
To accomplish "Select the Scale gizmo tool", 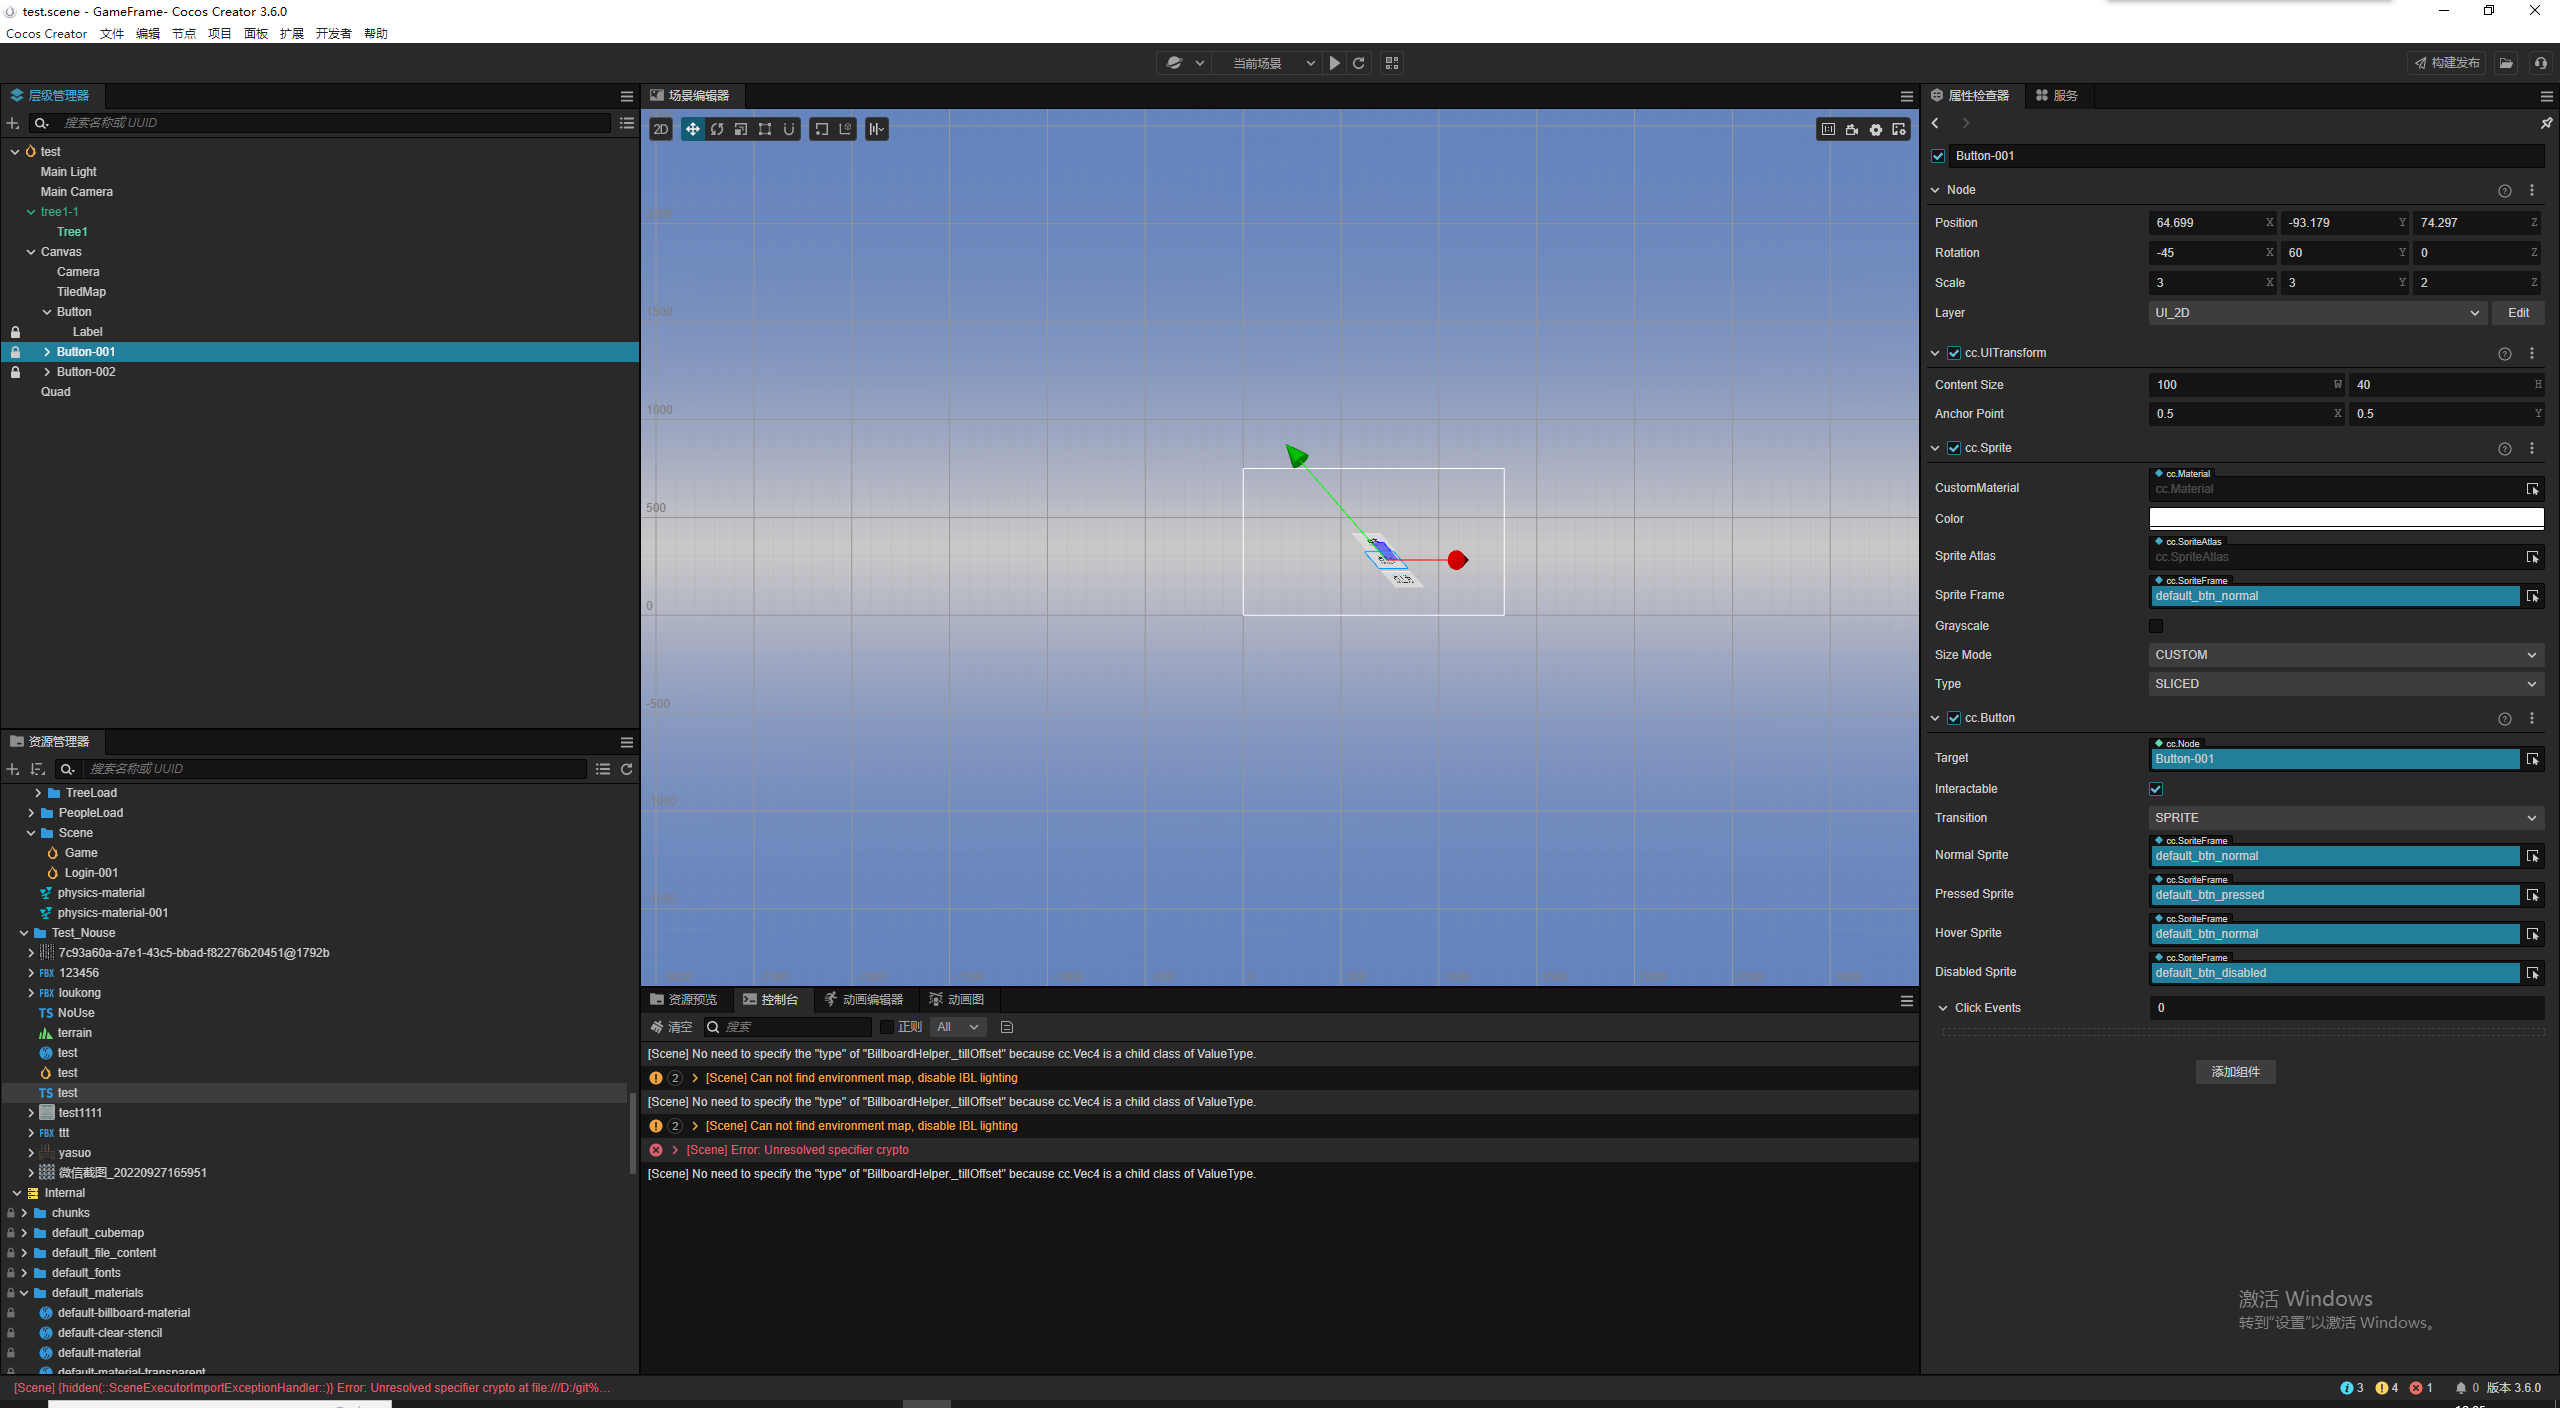I will (x=741, y=129).
